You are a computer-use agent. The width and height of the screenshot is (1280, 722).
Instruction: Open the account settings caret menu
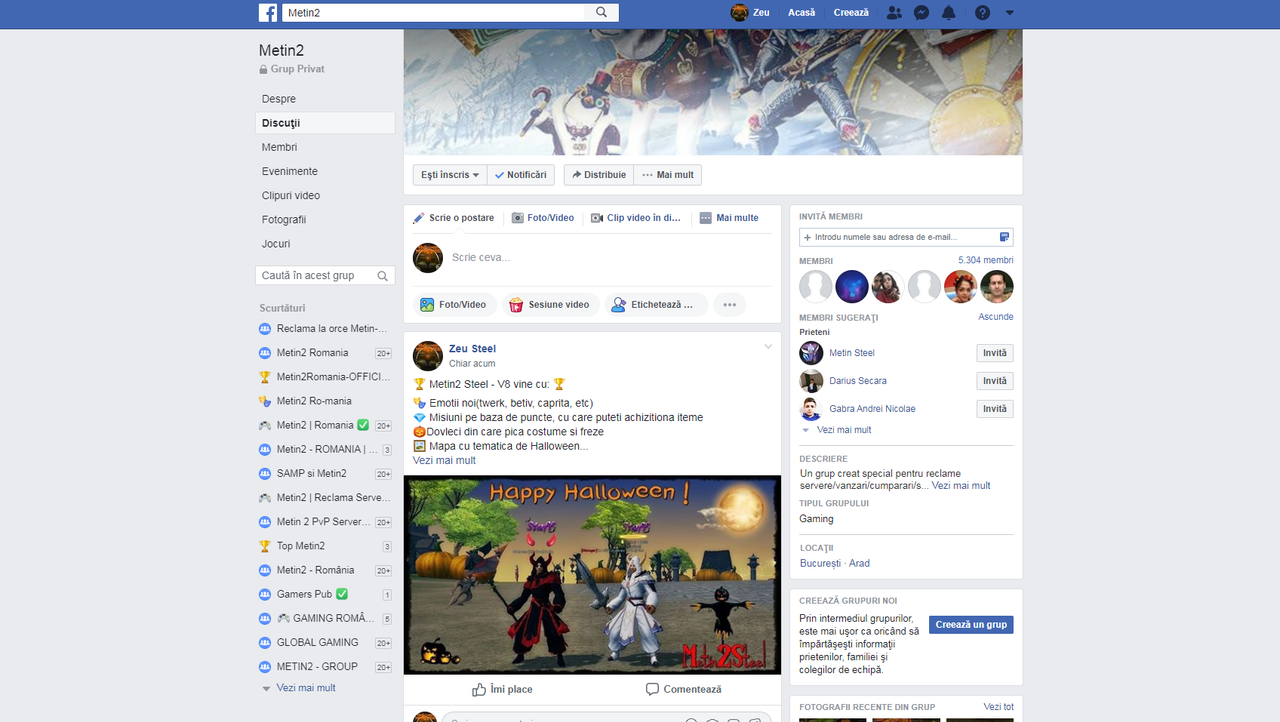[1009, 12]
